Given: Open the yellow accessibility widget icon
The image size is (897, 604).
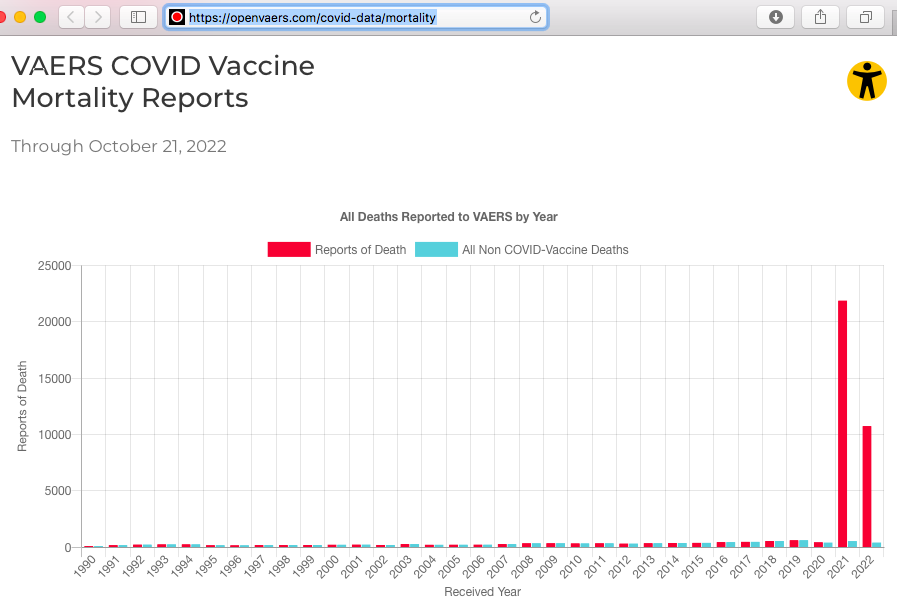Looking at the screenshot, I should 866,81.
